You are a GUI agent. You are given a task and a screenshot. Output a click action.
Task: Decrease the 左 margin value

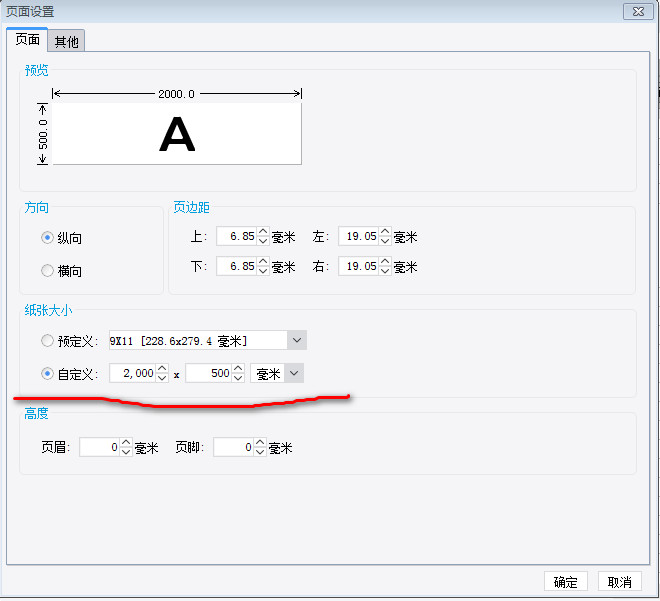pyautogui.click(x=385, y=241)
